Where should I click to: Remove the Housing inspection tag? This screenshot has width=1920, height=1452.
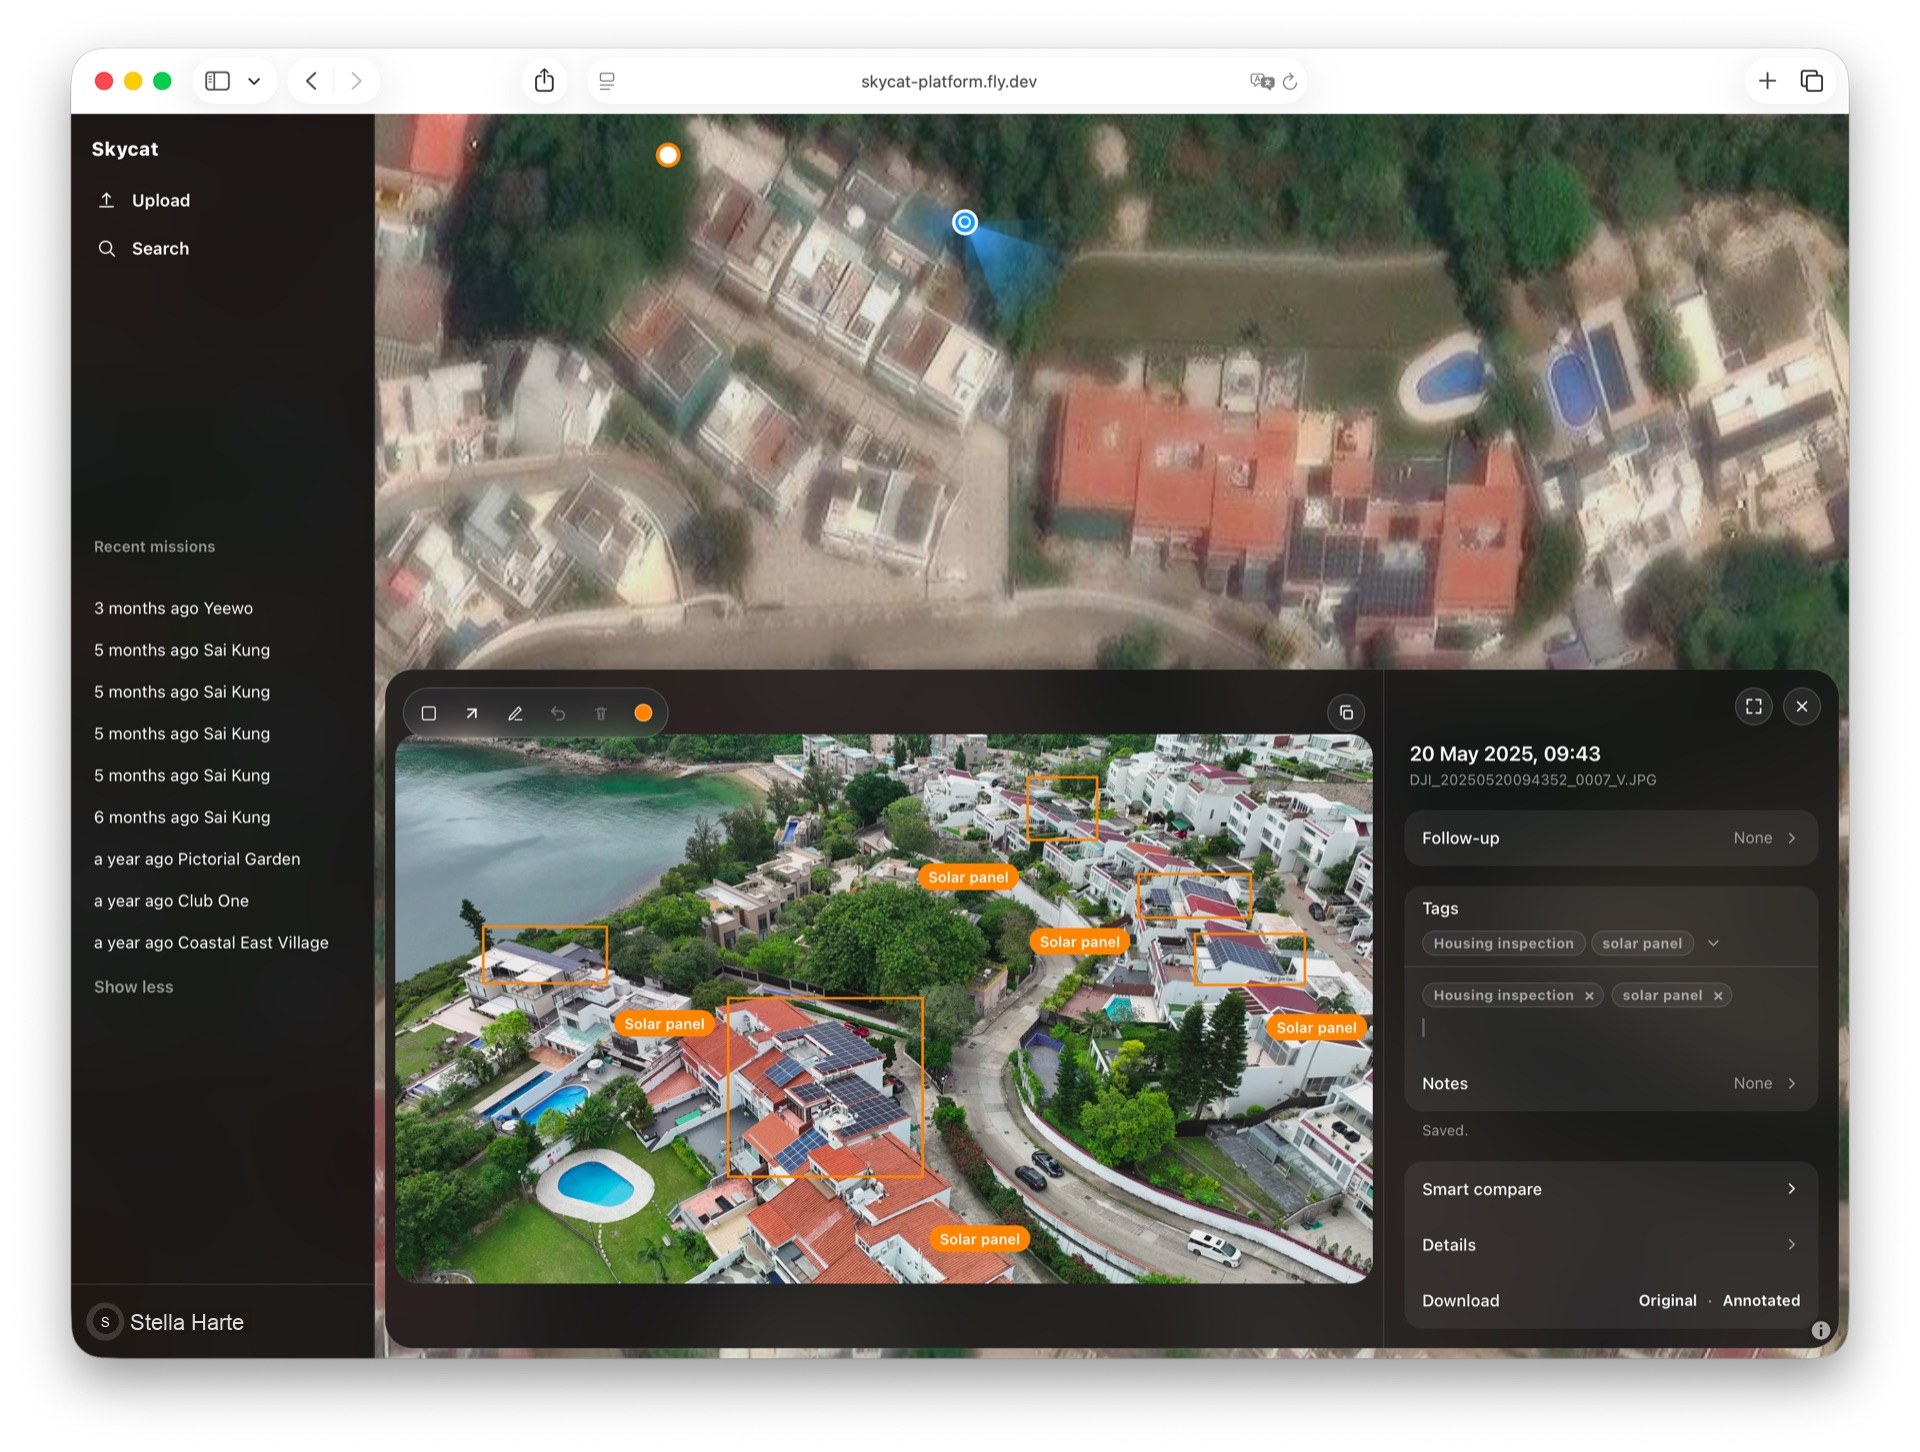pyautogui.click(x=1589, y=996)
